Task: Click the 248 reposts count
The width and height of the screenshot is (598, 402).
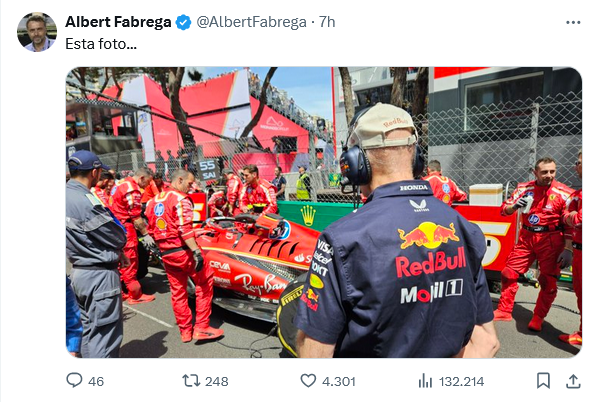Action: click(217, 381)
